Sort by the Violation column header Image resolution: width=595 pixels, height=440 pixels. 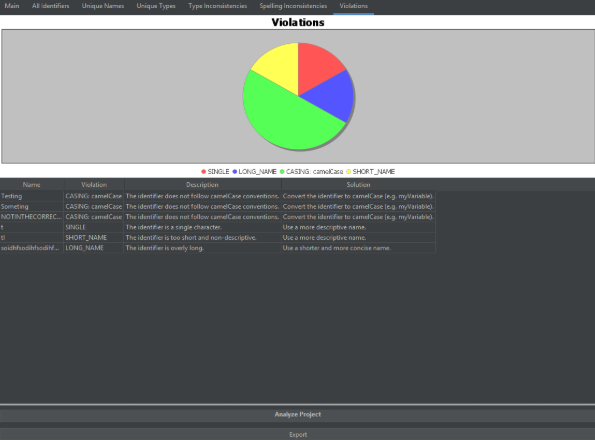pyautogui.click(x=94, y=185)
